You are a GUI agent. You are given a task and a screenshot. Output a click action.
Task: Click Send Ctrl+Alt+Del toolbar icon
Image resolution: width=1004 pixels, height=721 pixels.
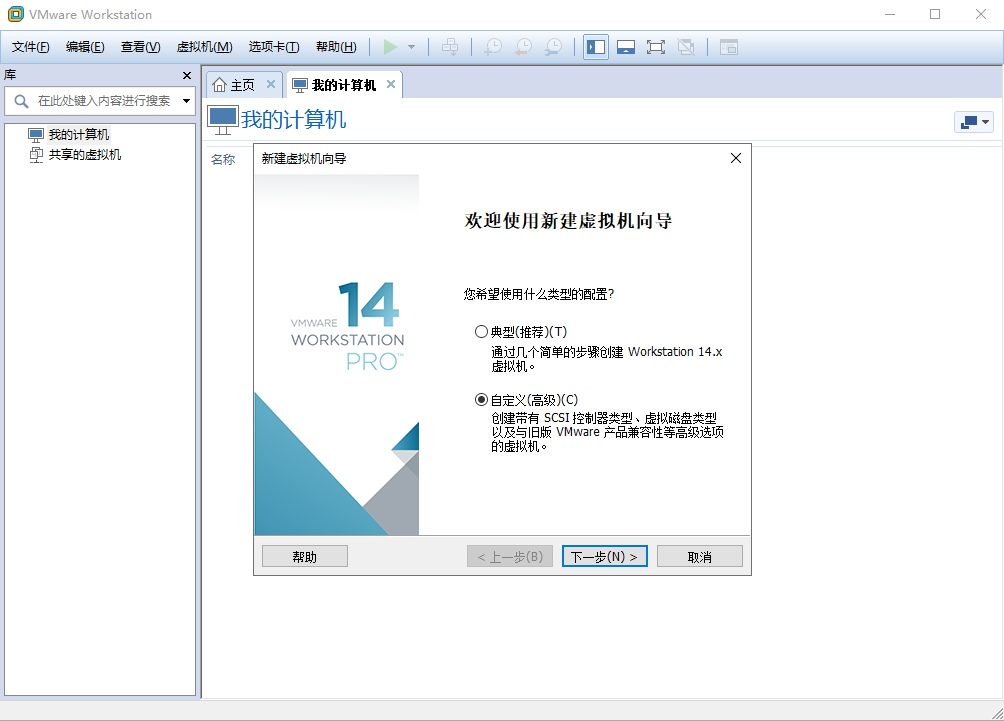450,47
